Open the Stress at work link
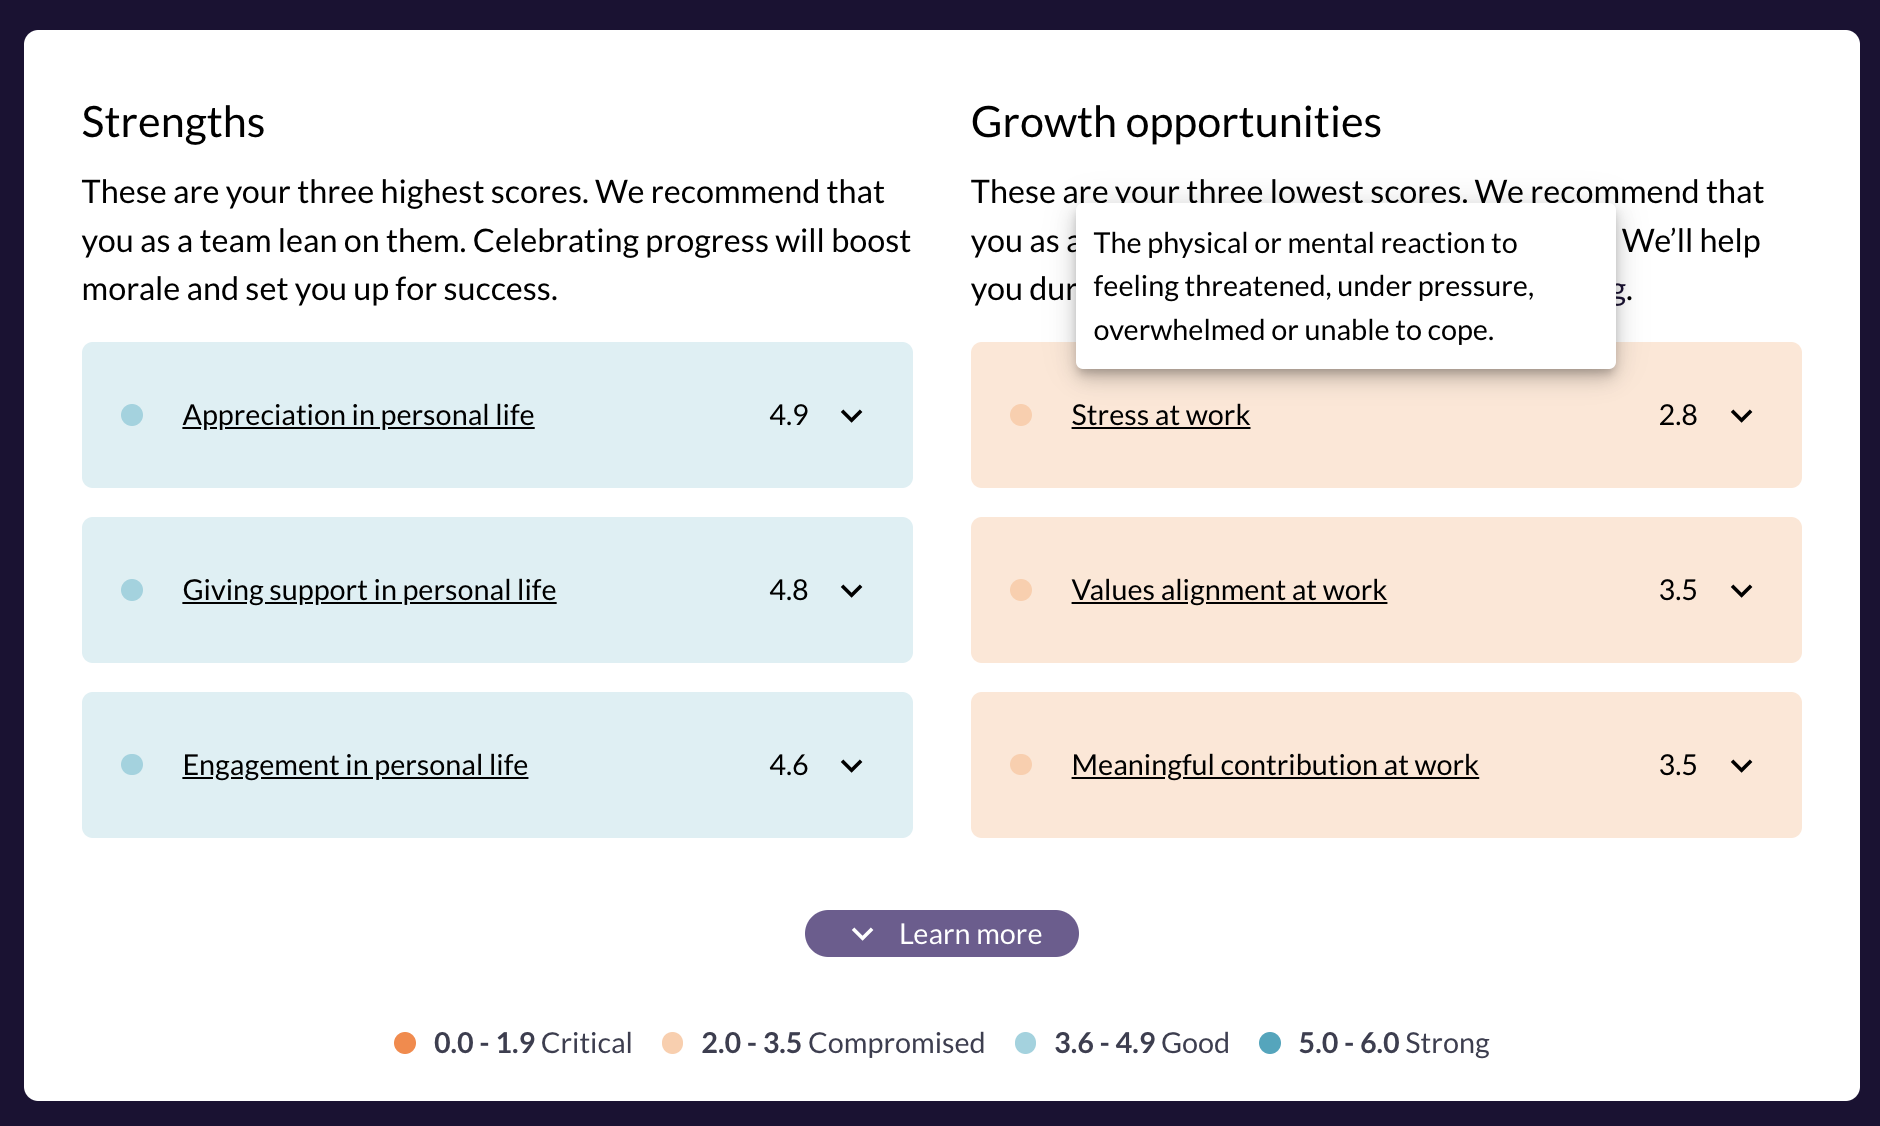This screenshot has height=1126, width=1880. 1160,415
